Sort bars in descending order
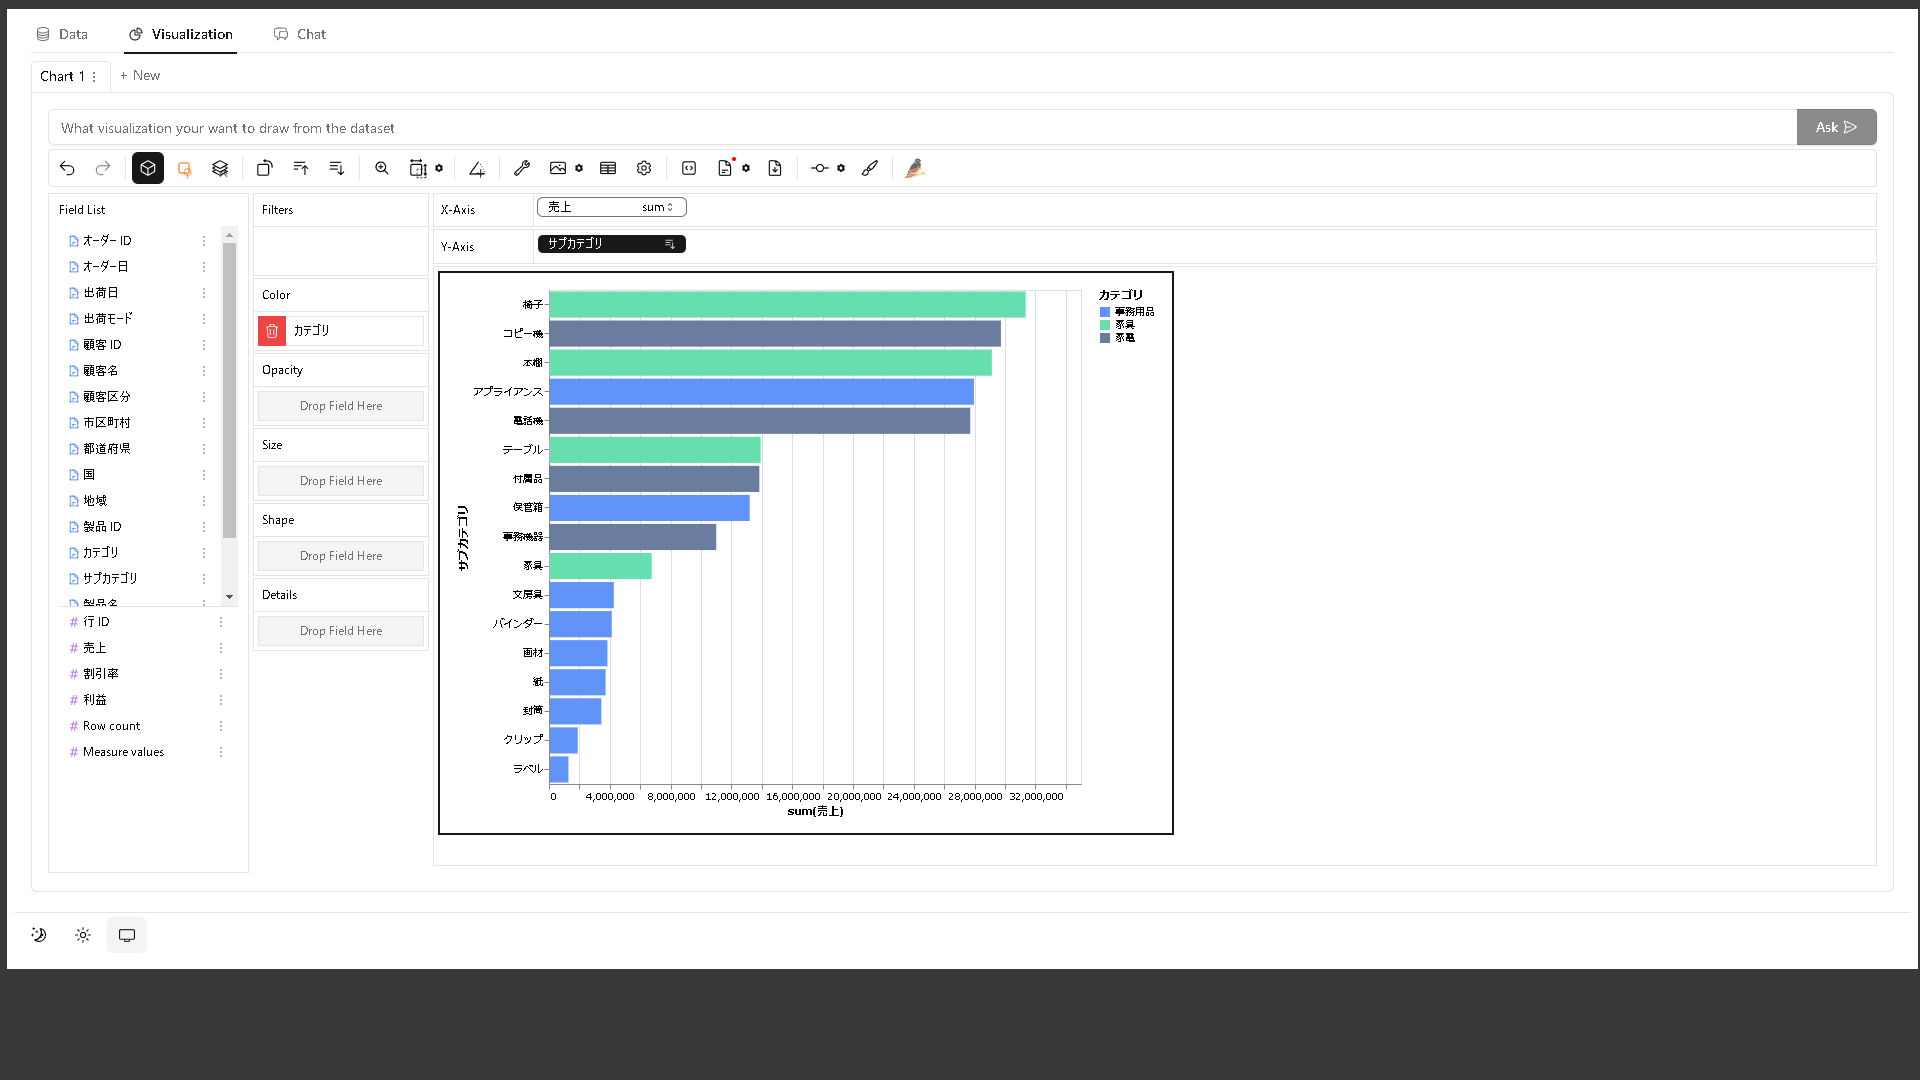The height and width of the screenshot is (1080, 1920). (x=336, y=168)
